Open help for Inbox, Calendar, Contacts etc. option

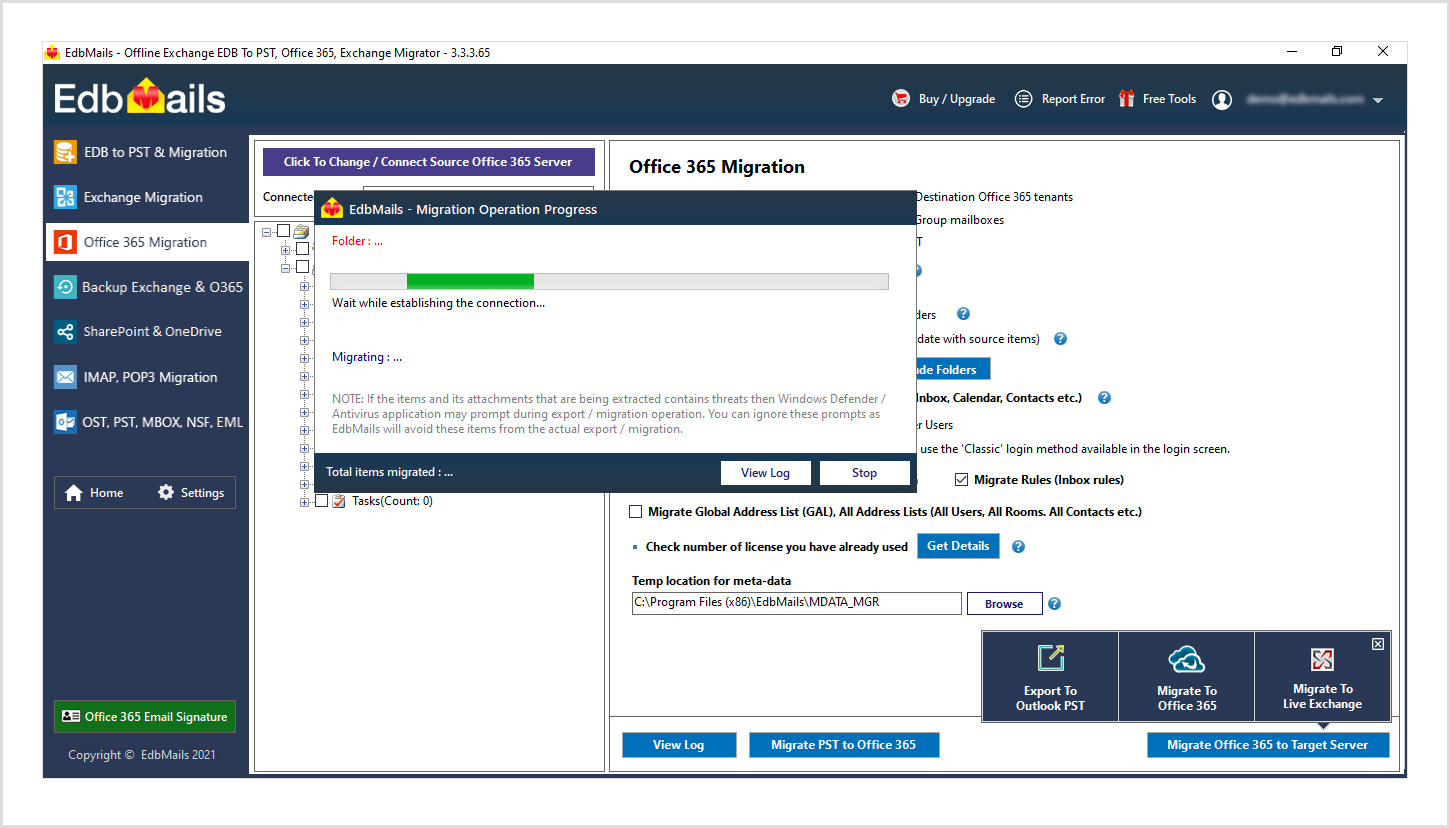pyautogui.click(x=1104, y=398)
